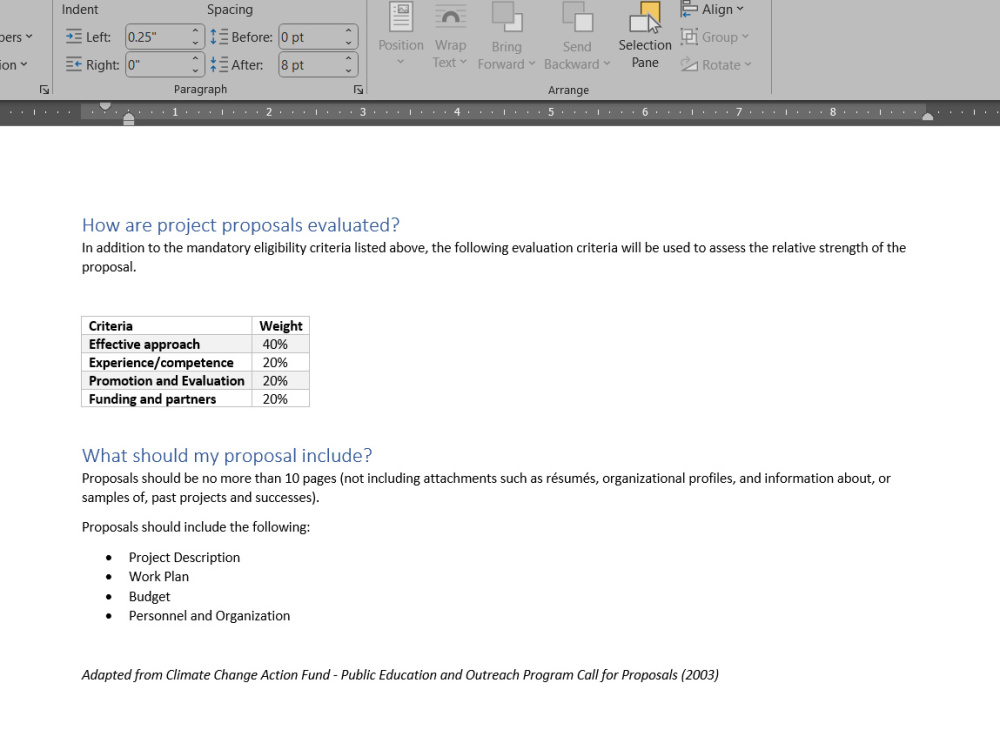
Task: Click inside the Left indent field showing 0.25"
Action: point(152,37)
